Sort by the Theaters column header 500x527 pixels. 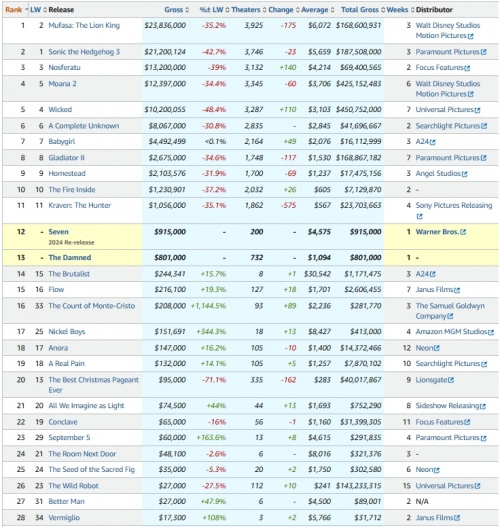[x=248, y=10]
